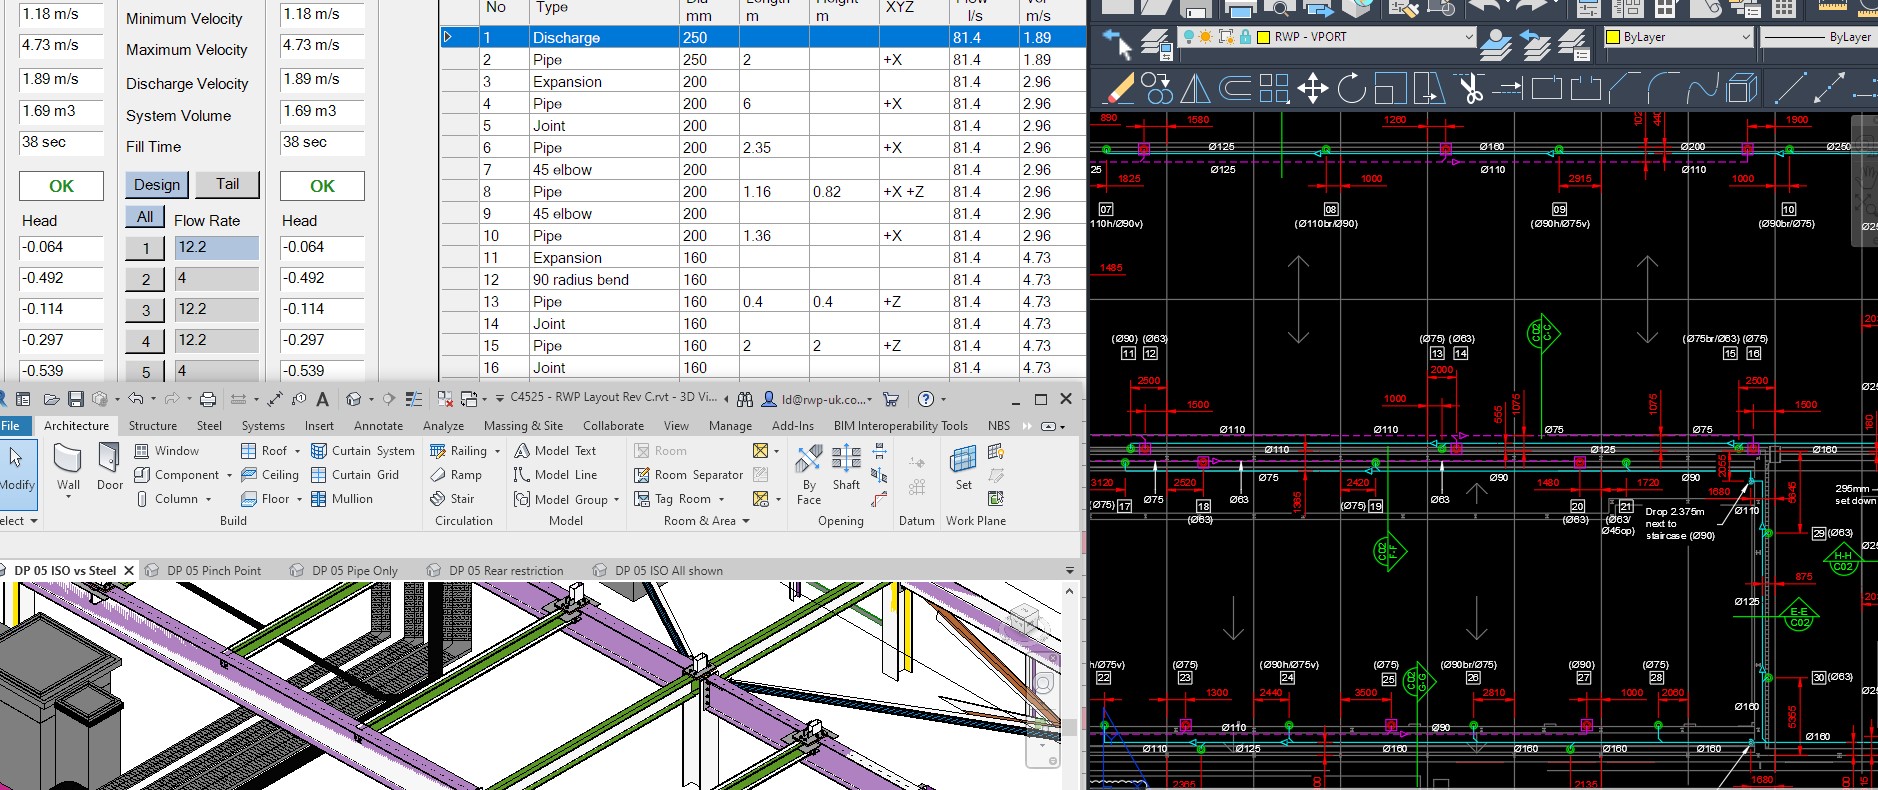
Task: Open the Revit Collaborate ribbon tab
Action: (x=613, y=425)
